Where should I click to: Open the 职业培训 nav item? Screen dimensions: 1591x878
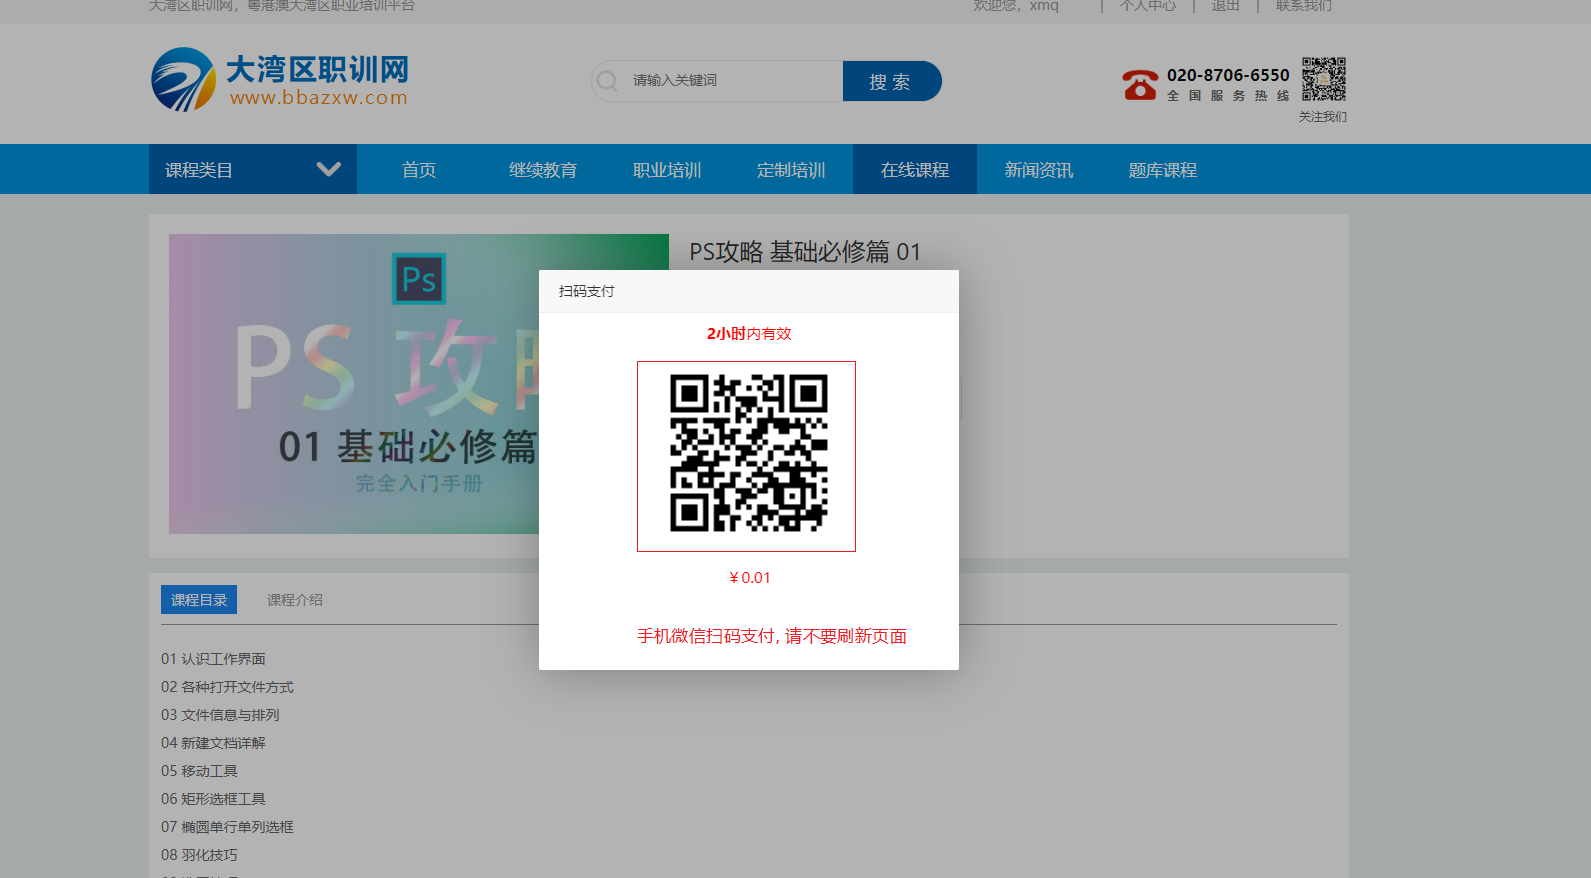tap(667, 170)
